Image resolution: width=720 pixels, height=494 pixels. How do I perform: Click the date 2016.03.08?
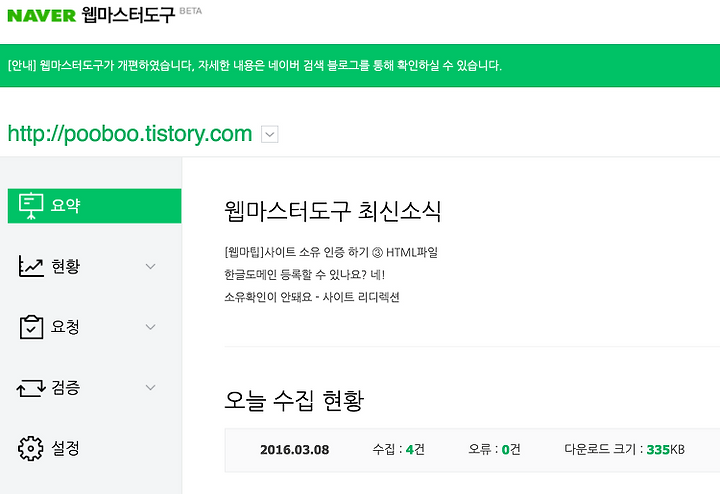coord(295,449)
